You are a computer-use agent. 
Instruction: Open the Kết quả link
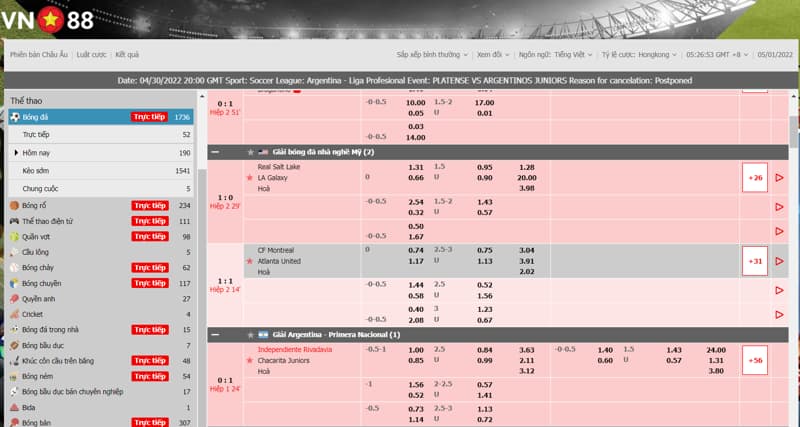click(x=127, y=55)
